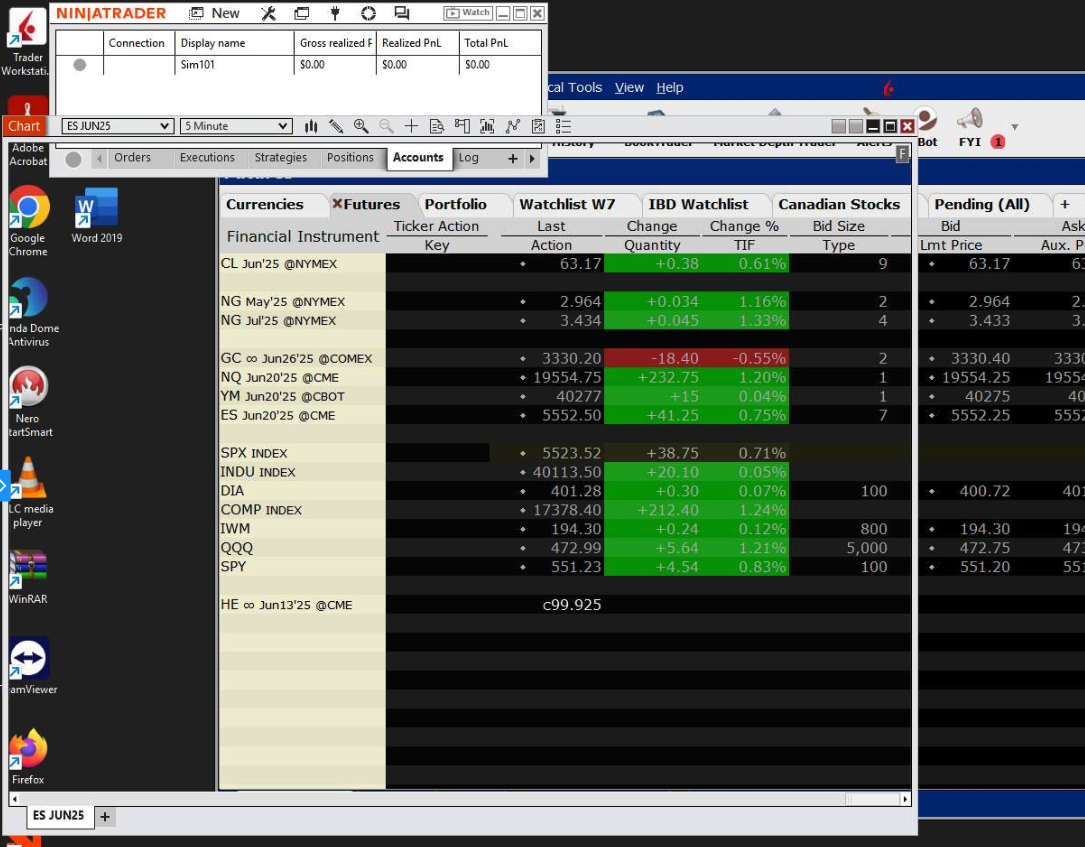Add a new TWS watchlist tab
The height and width of the screenshot is (847, 1085).
click(x=1065, y=204)
